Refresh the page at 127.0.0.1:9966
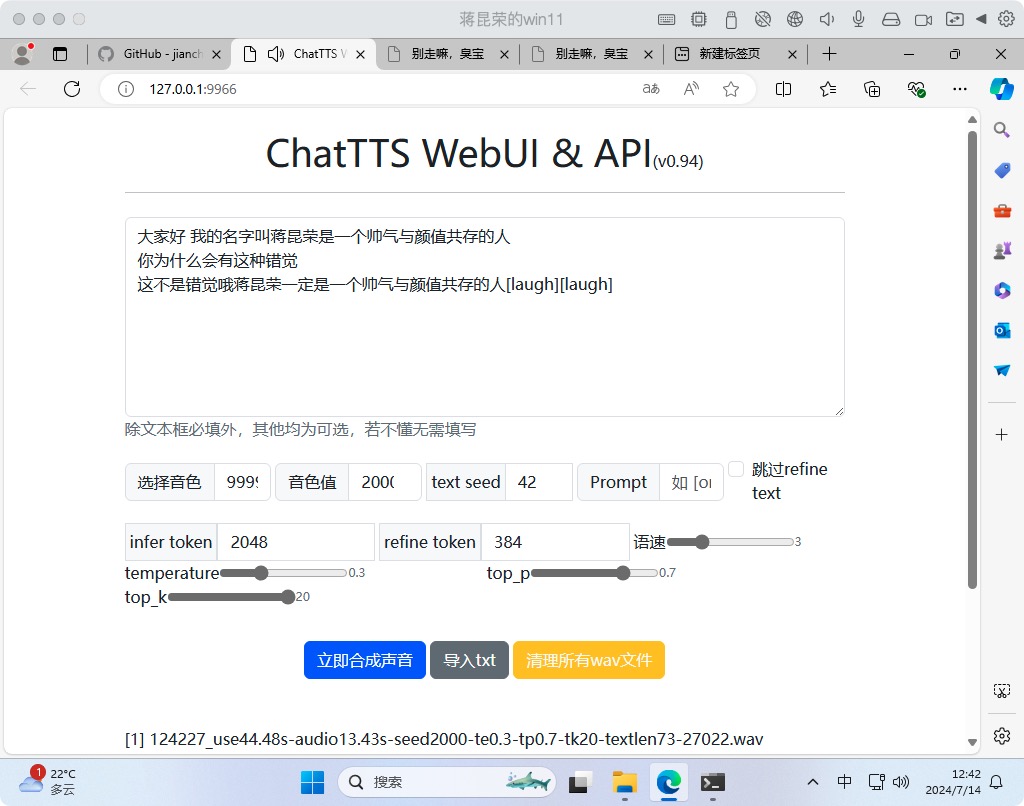The width and height of the screenshot is (1024, 806). click(x=72, y=89)
